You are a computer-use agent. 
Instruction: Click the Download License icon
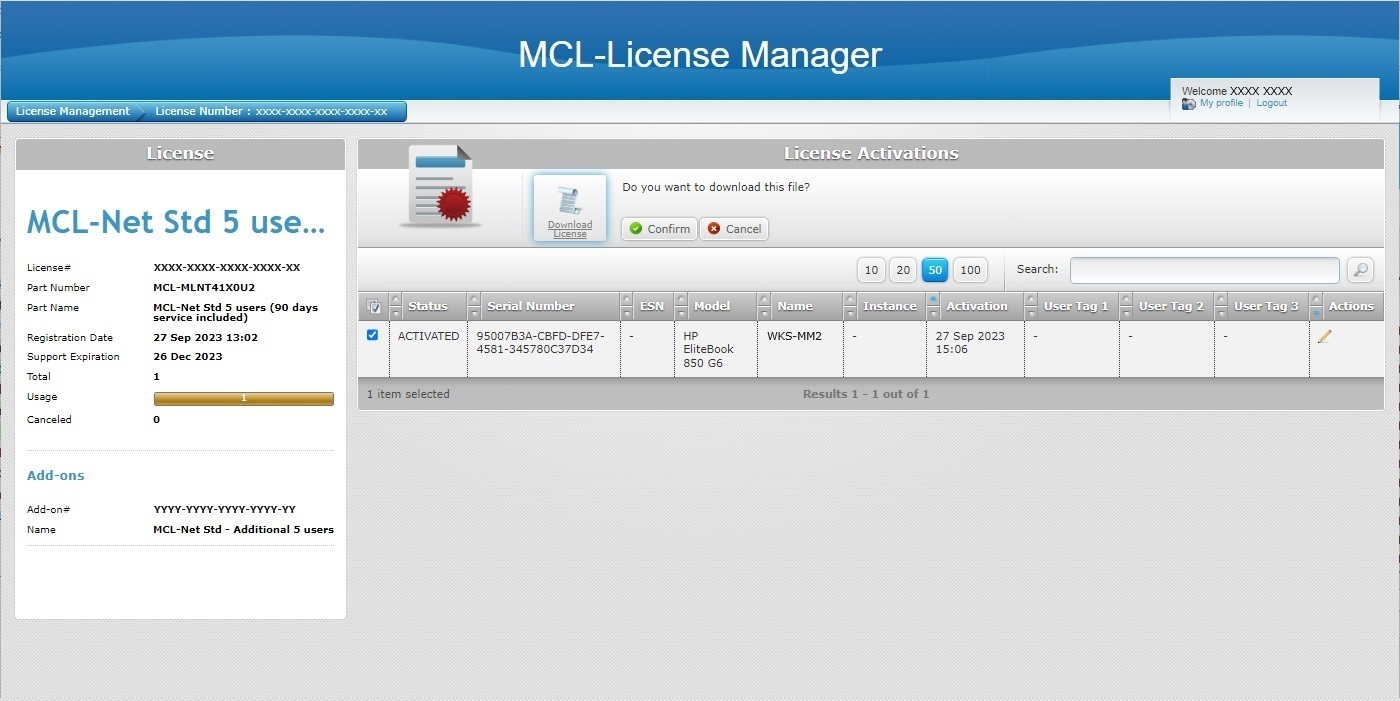(x=569, y=208)
